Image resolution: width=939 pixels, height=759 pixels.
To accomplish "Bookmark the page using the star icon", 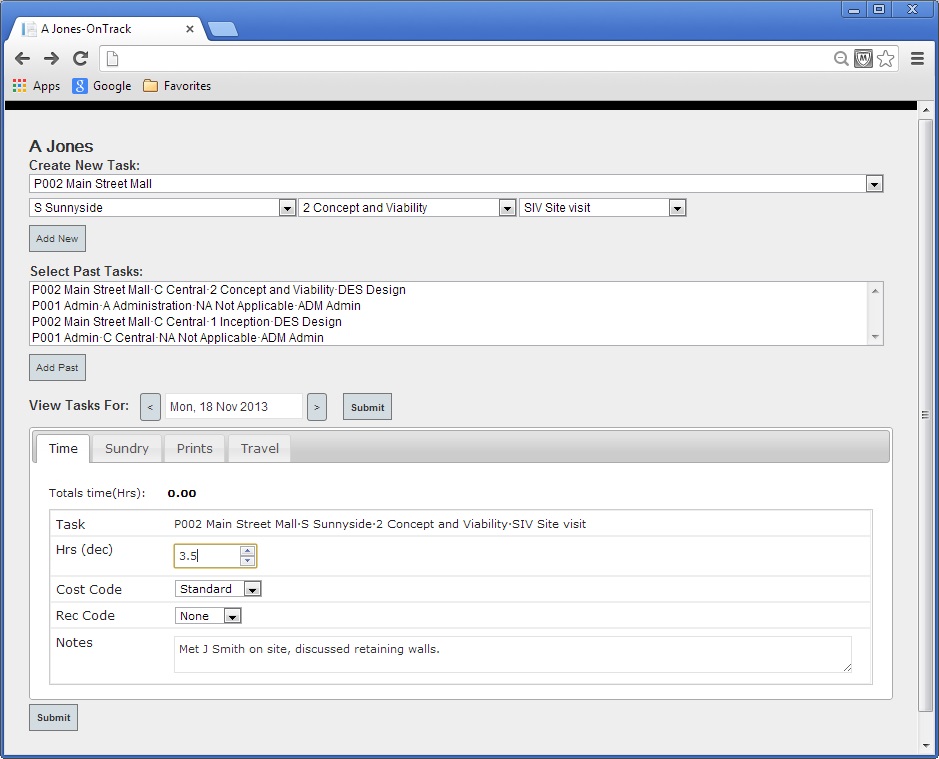I will click(886, 58).
